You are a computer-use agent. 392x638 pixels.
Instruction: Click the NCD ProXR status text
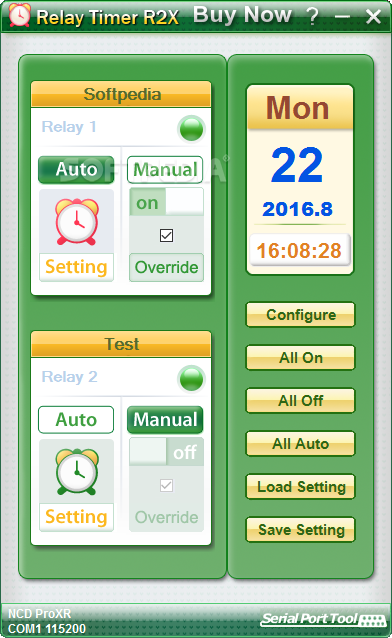[x=39, y=613]
